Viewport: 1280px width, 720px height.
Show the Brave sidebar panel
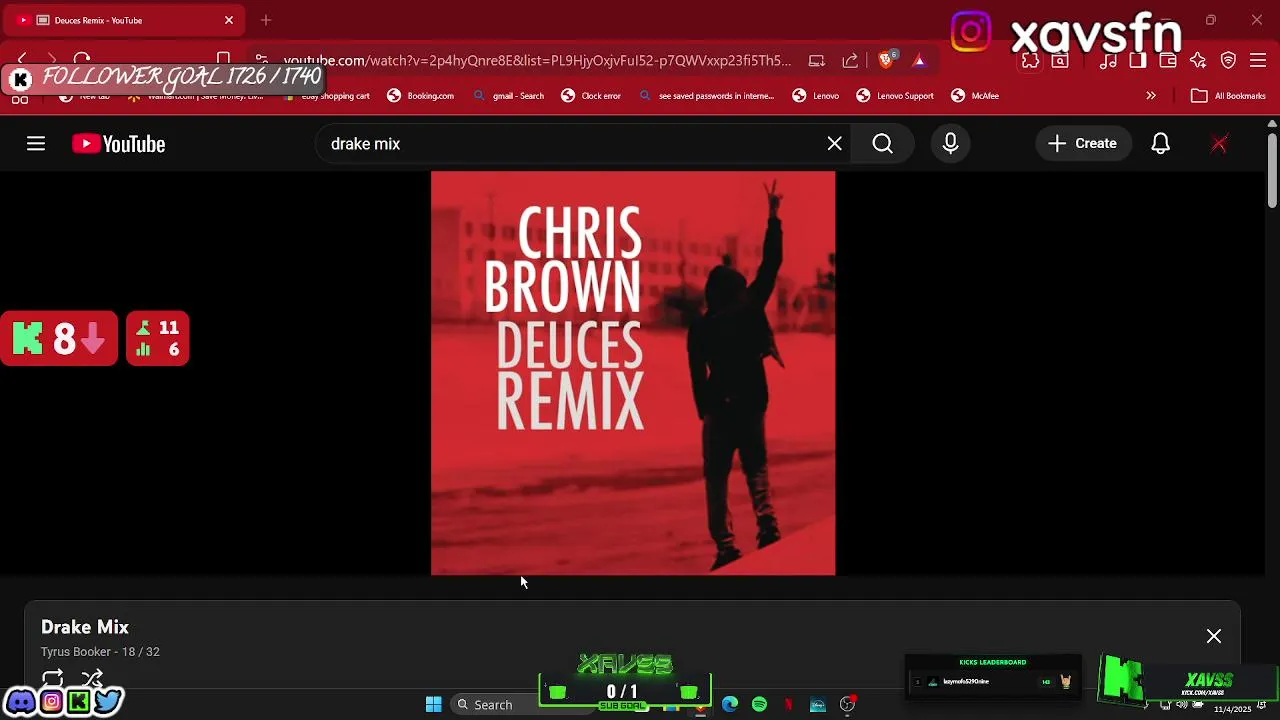click(1138, 61)
